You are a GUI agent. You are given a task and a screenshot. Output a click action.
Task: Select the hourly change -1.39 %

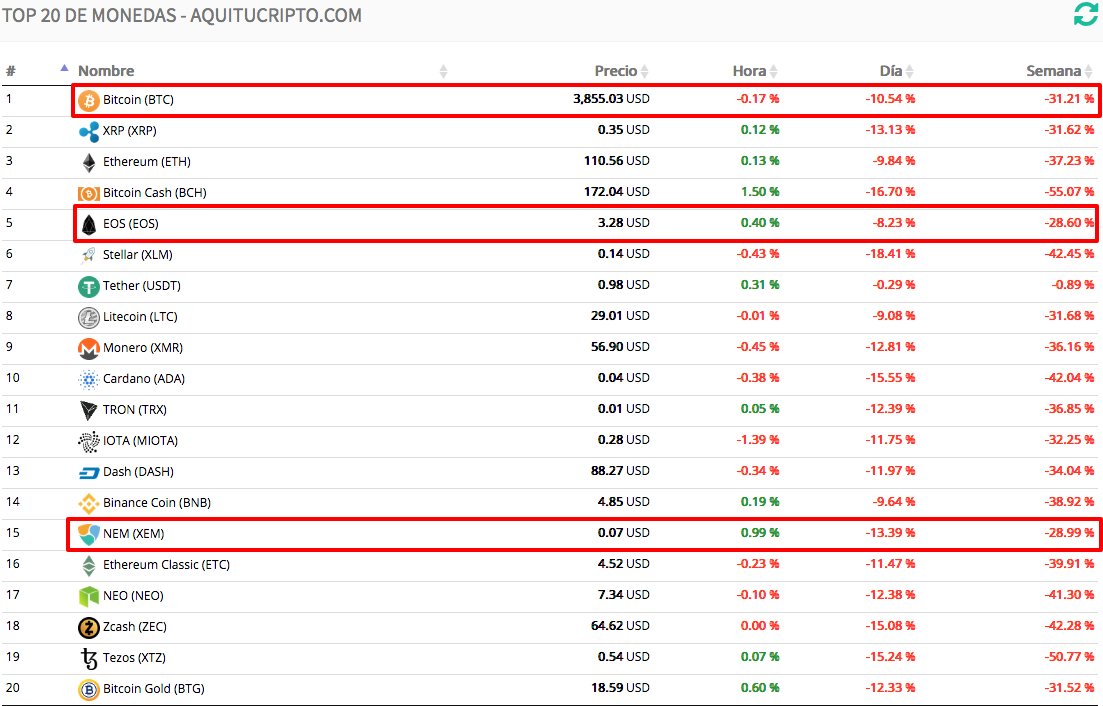click(758, 440)
